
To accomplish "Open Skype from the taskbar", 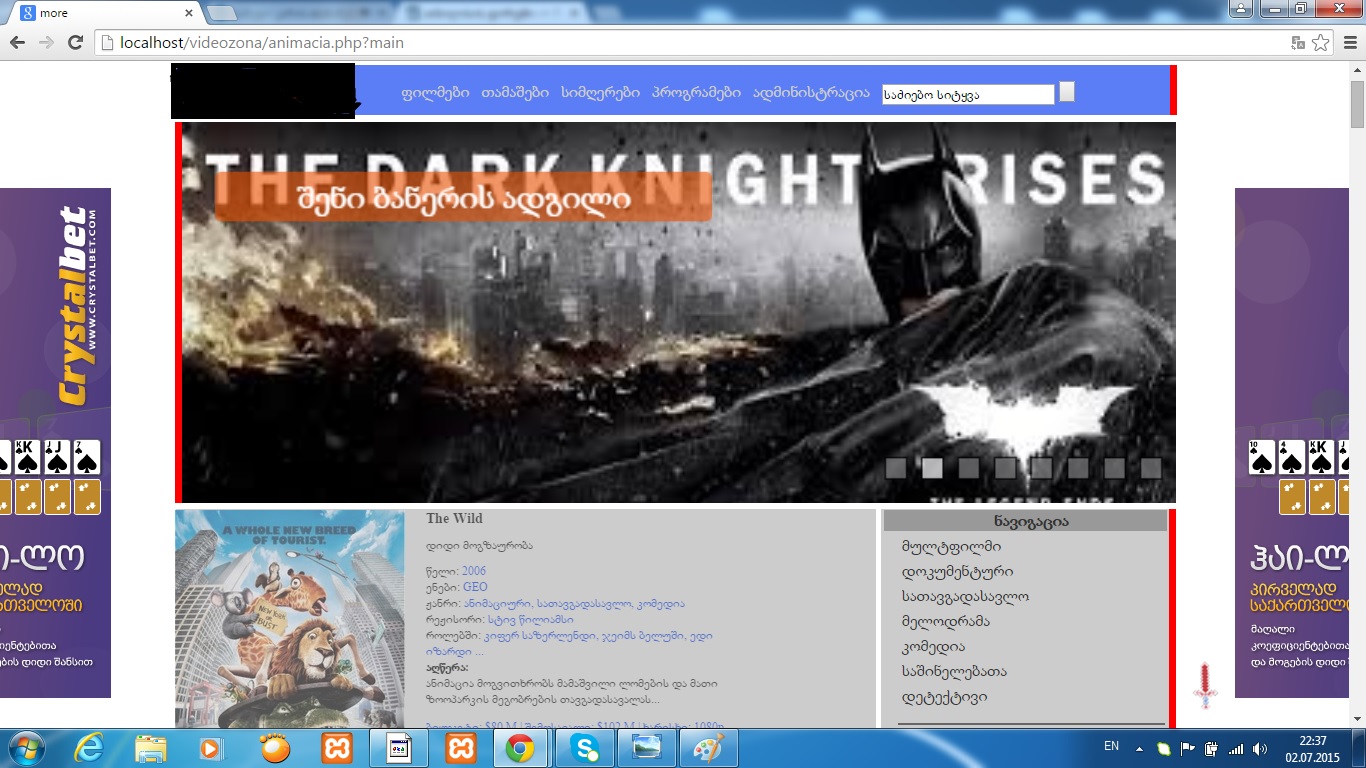I will 585,748.
